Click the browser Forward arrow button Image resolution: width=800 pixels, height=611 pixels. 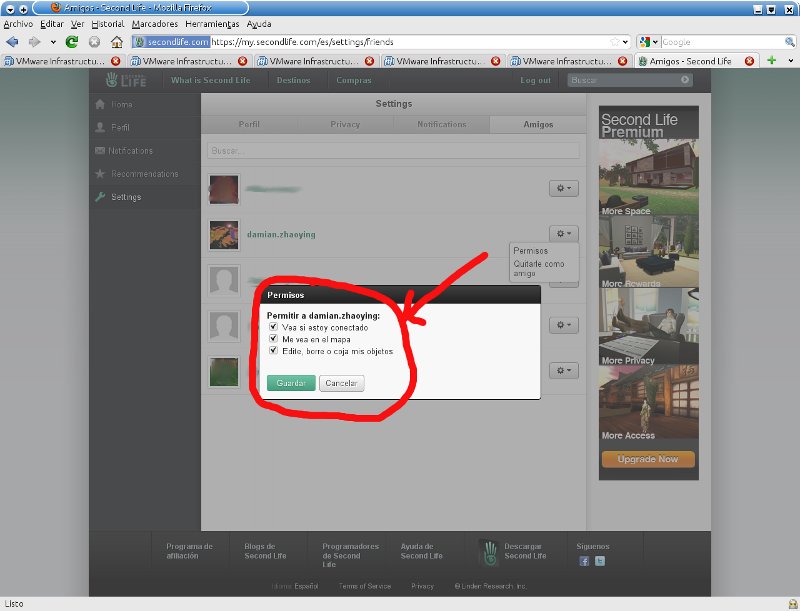pyautogui.click(x=34, y=42)
